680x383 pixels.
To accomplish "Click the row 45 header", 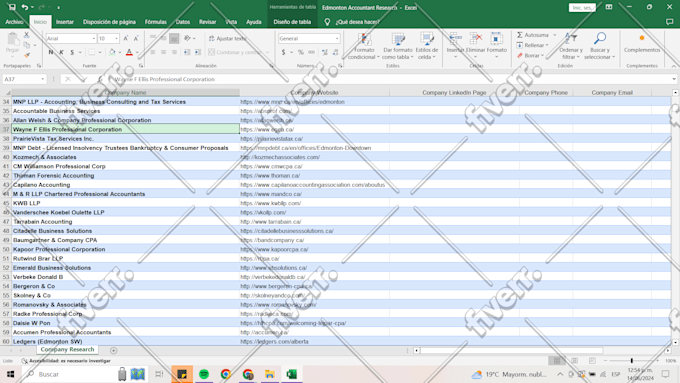I will click(x=6, y=203).
